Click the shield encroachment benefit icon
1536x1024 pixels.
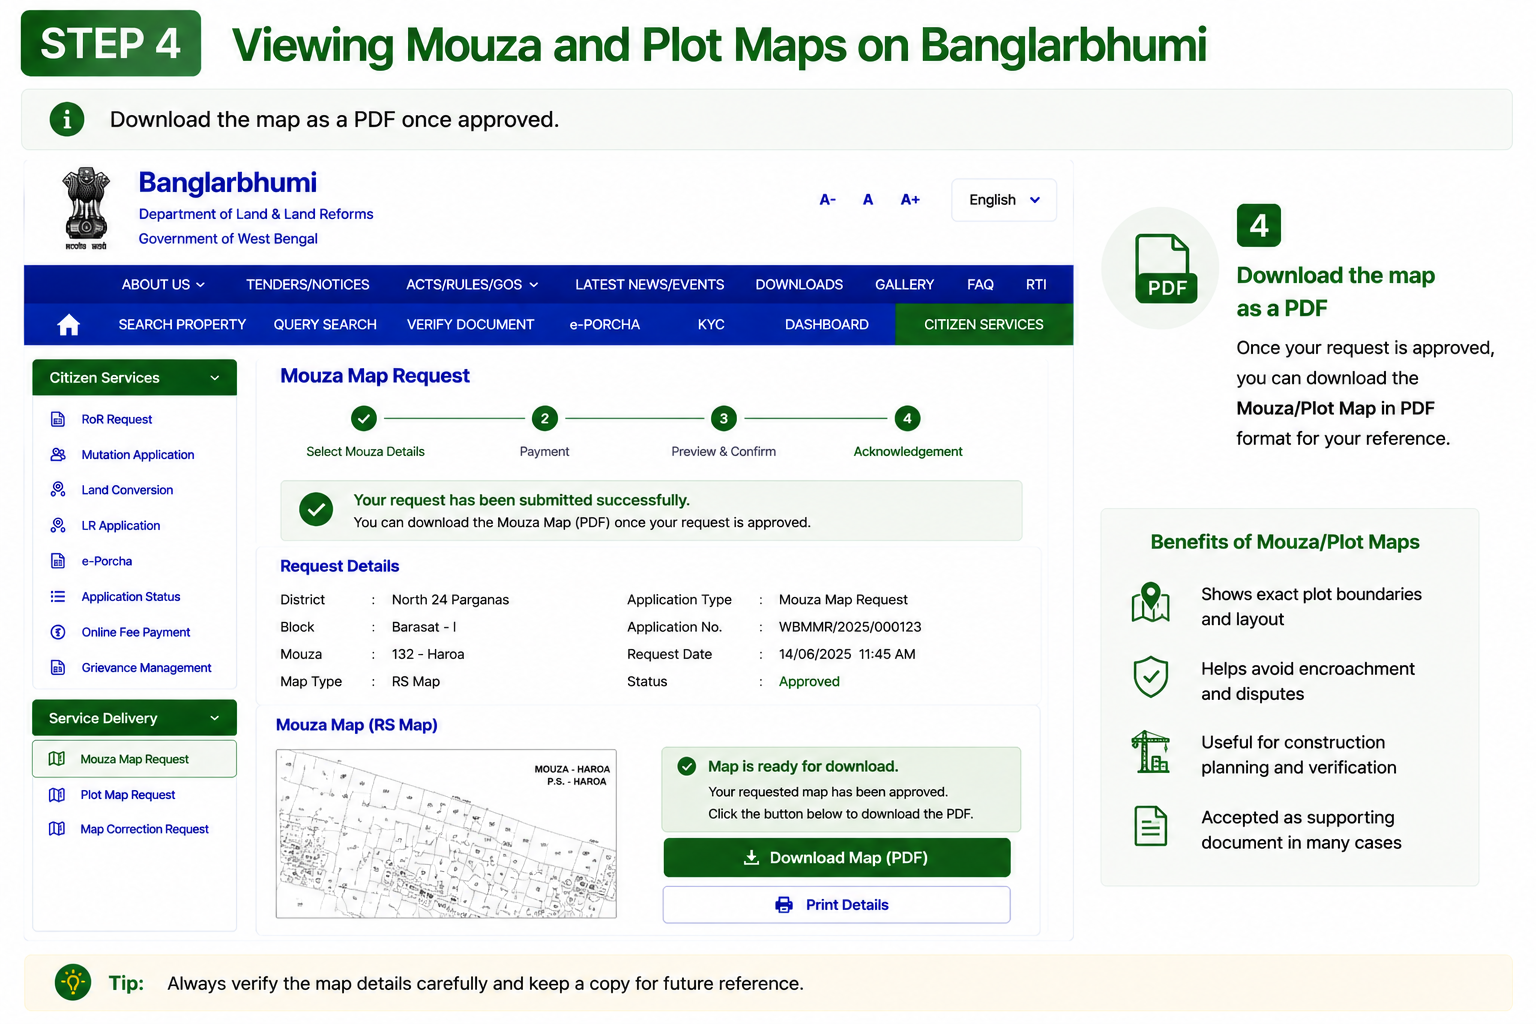(1151, 677)
